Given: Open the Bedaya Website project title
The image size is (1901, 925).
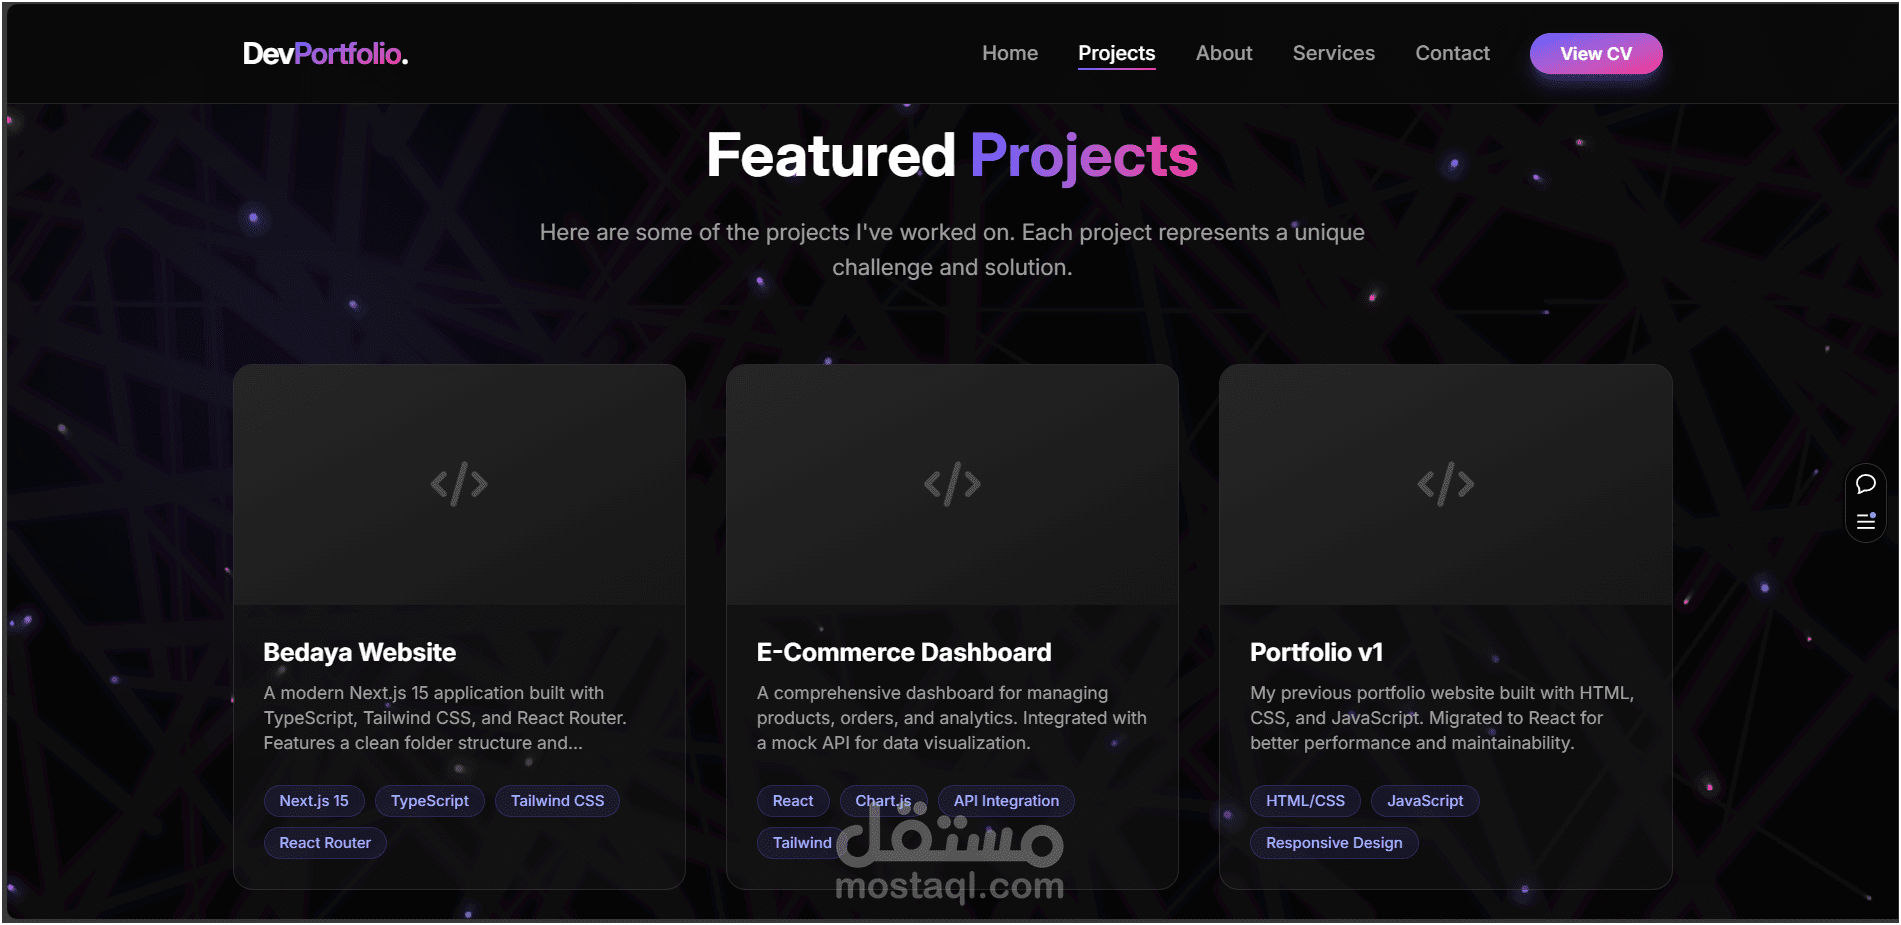Looking at the screenshot, I should pos(359,652).
